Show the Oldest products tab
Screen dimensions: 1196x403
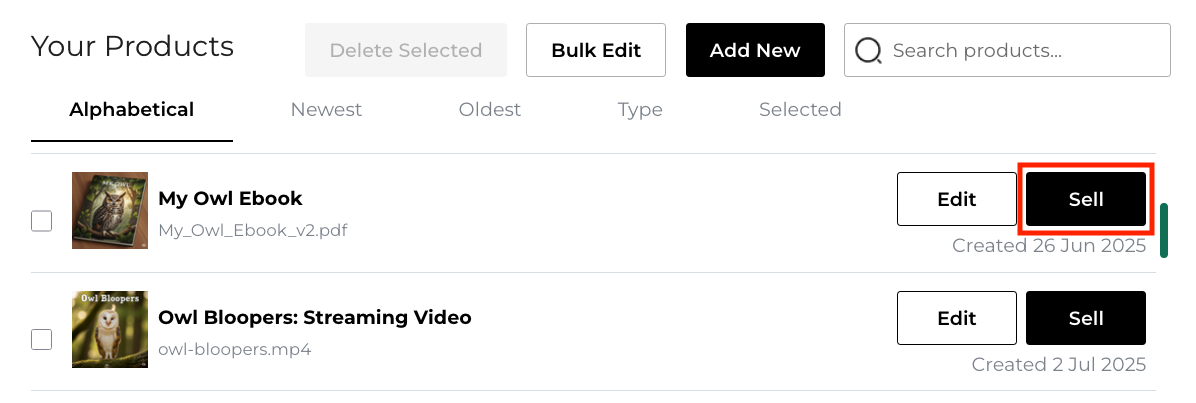(490, 110)
